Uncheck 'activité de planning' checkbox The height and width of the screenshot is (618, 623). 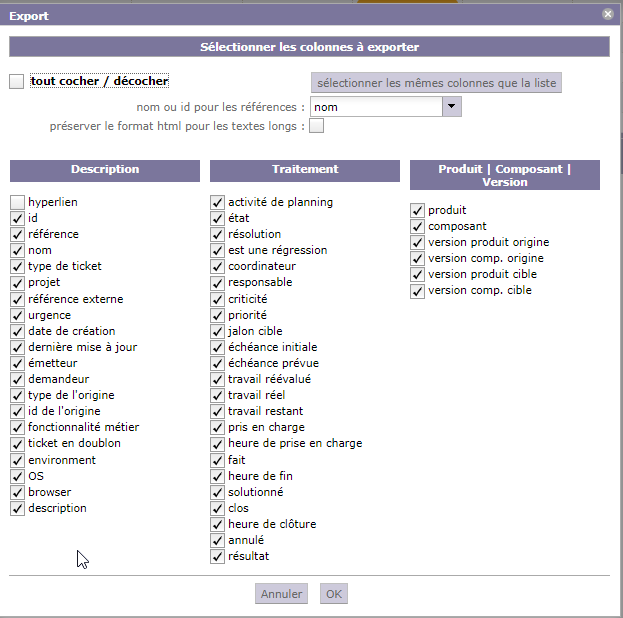218,202
